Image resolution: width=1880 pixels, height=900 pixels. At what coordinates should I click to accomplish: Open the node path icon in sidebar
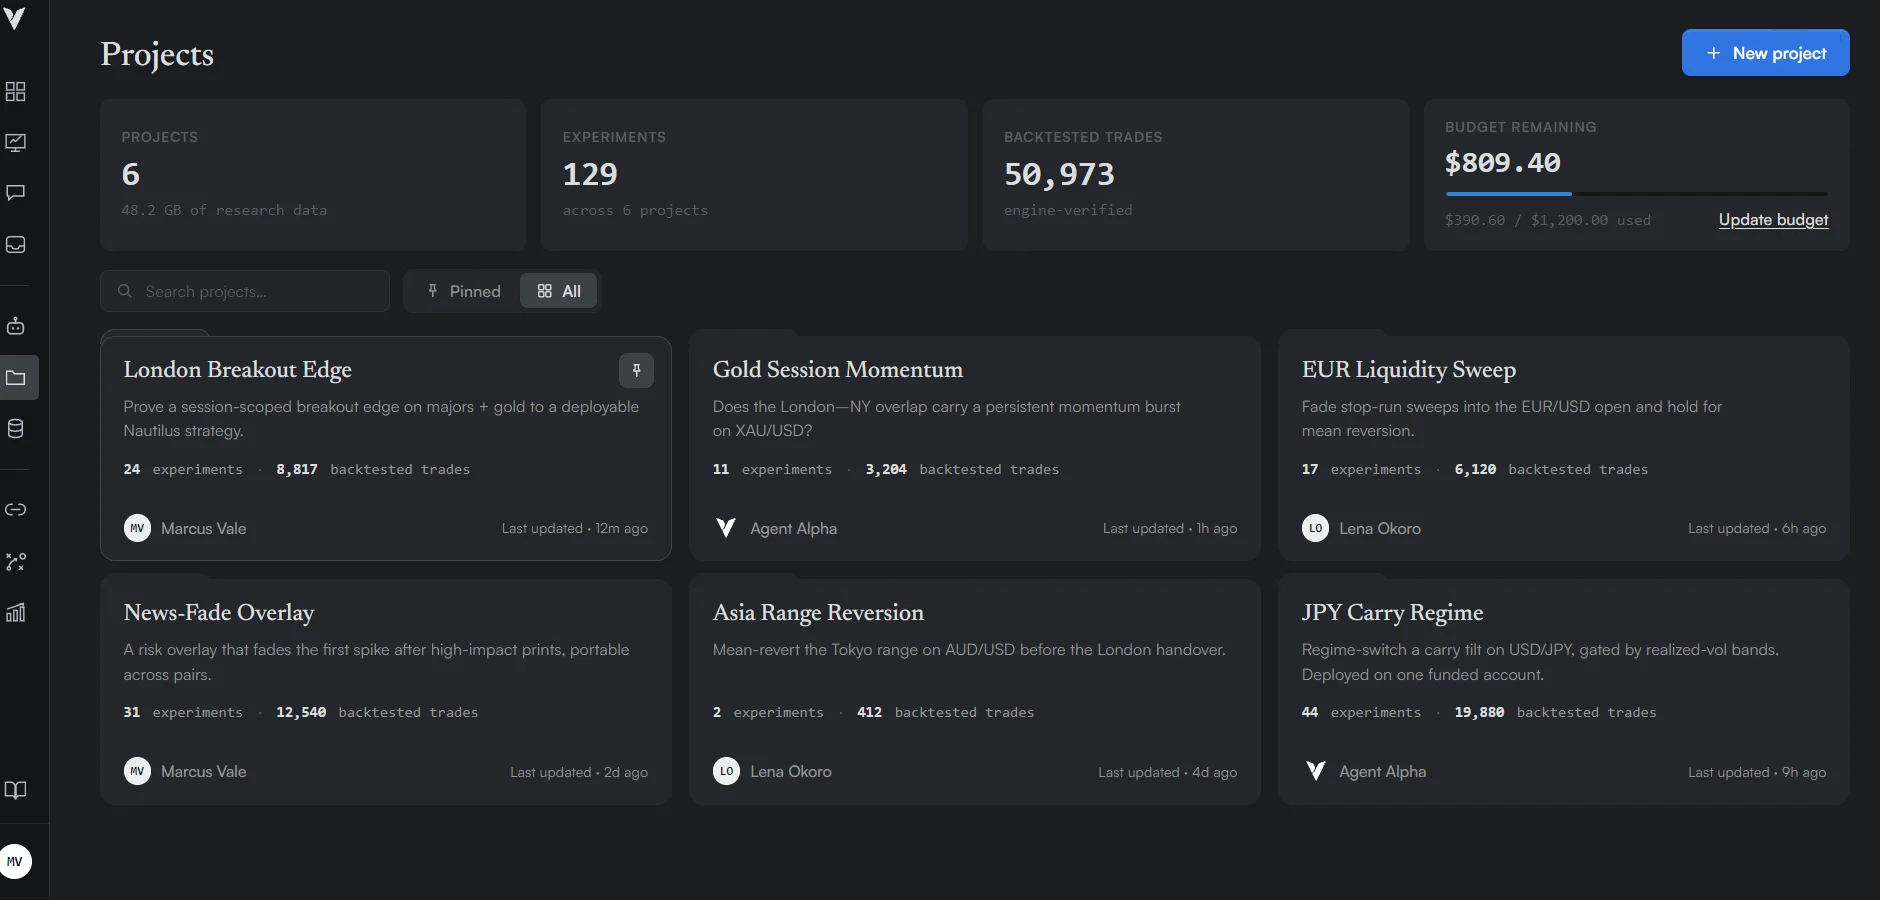point(15,562)
